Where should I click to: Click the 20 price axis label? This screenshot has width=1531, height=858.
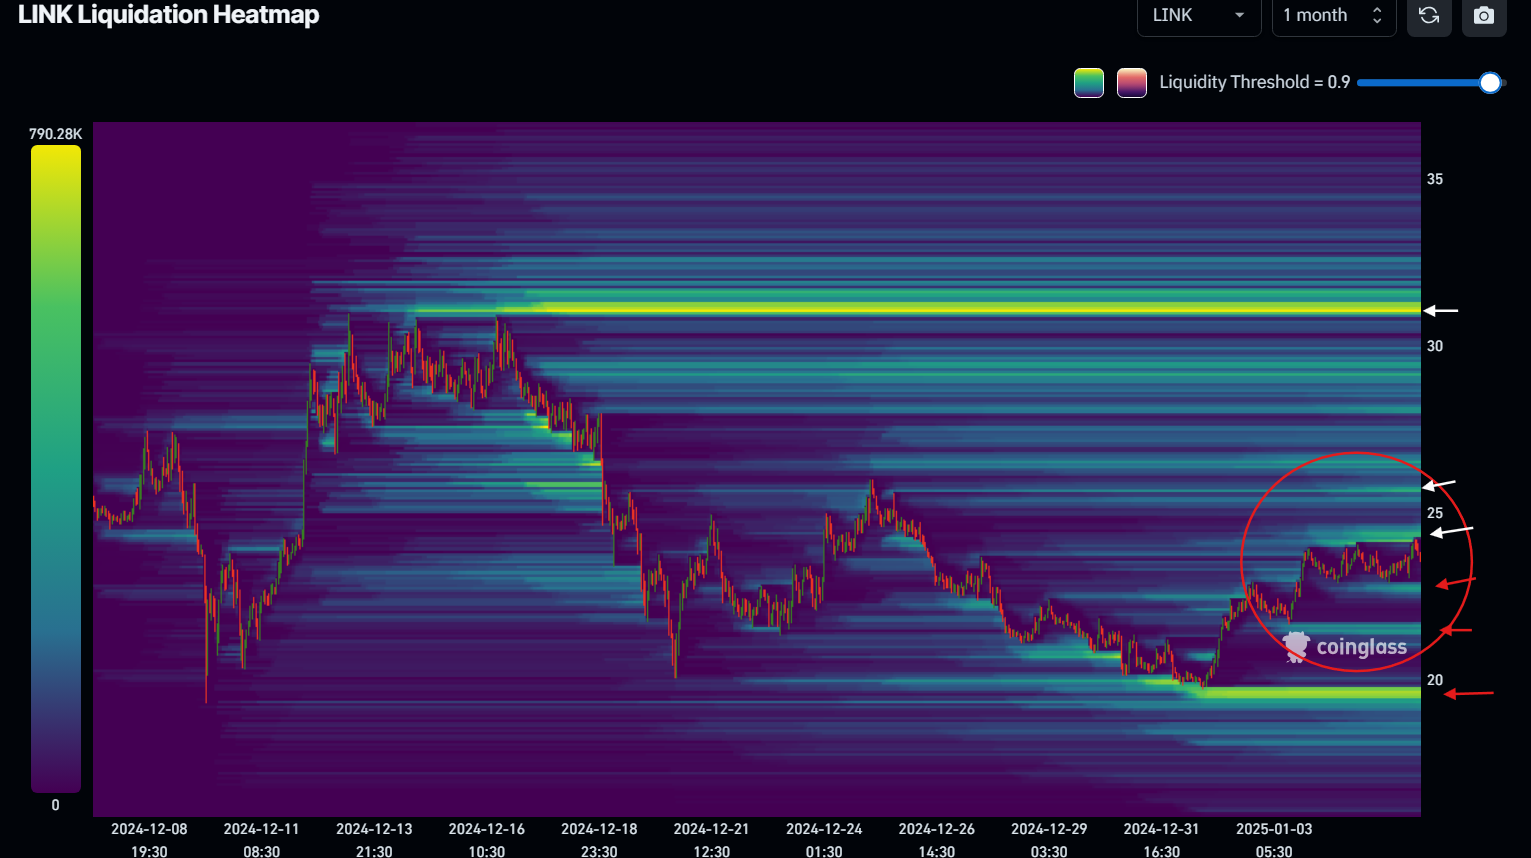pos(1435,680)
